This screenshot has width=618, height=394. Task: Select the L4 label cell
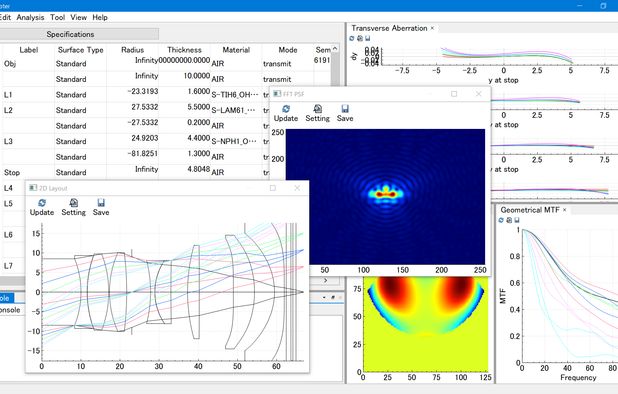(x=14, y=188)
